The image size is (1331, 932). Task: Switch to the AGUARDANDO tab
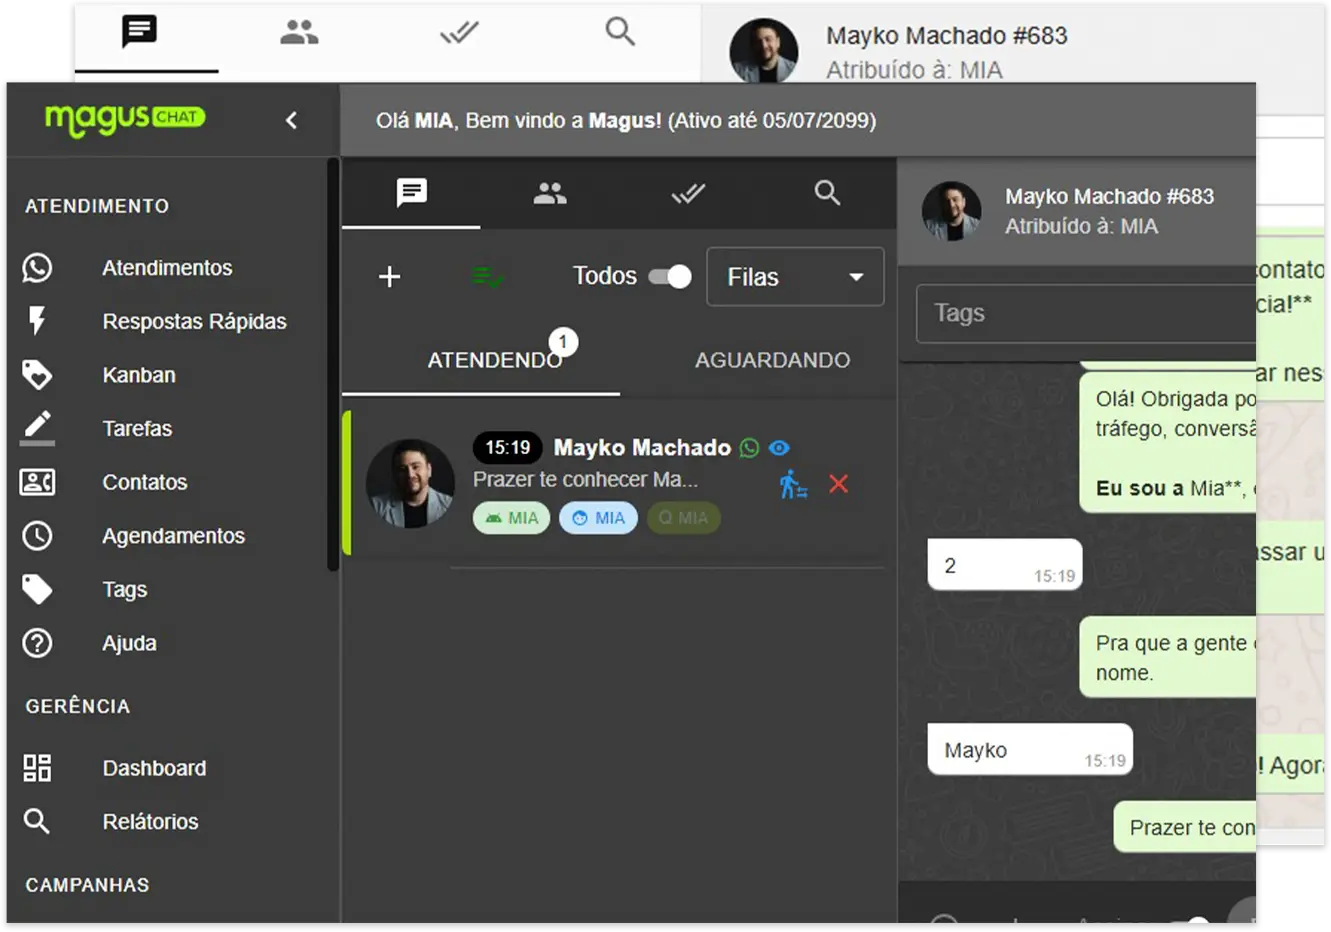[x=772, y=360]
